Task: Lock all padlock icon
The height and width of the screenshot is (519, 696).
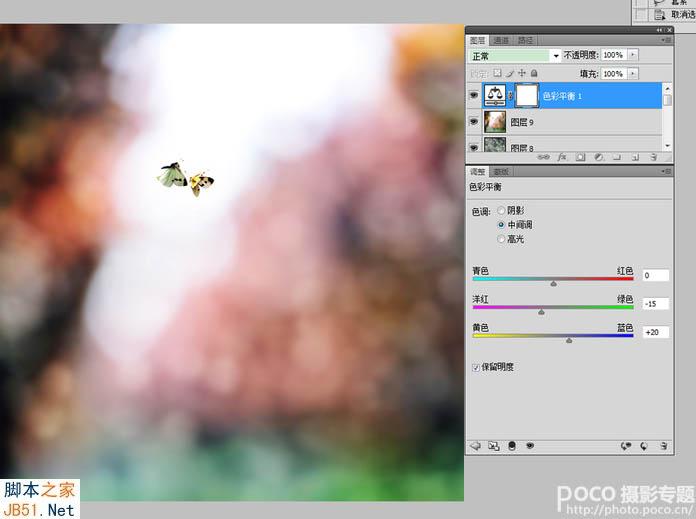Action: coord(534,73)
